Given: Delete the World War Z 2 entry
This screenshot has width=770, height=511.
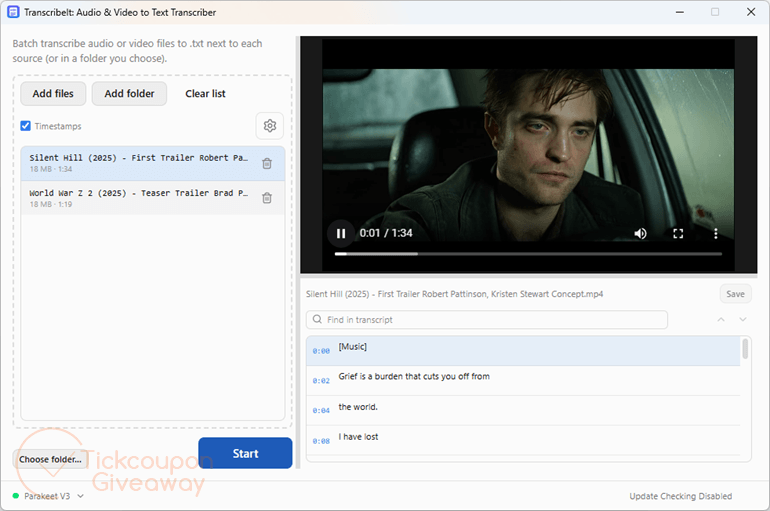Looking at the screenshot, I should point(267,198).
